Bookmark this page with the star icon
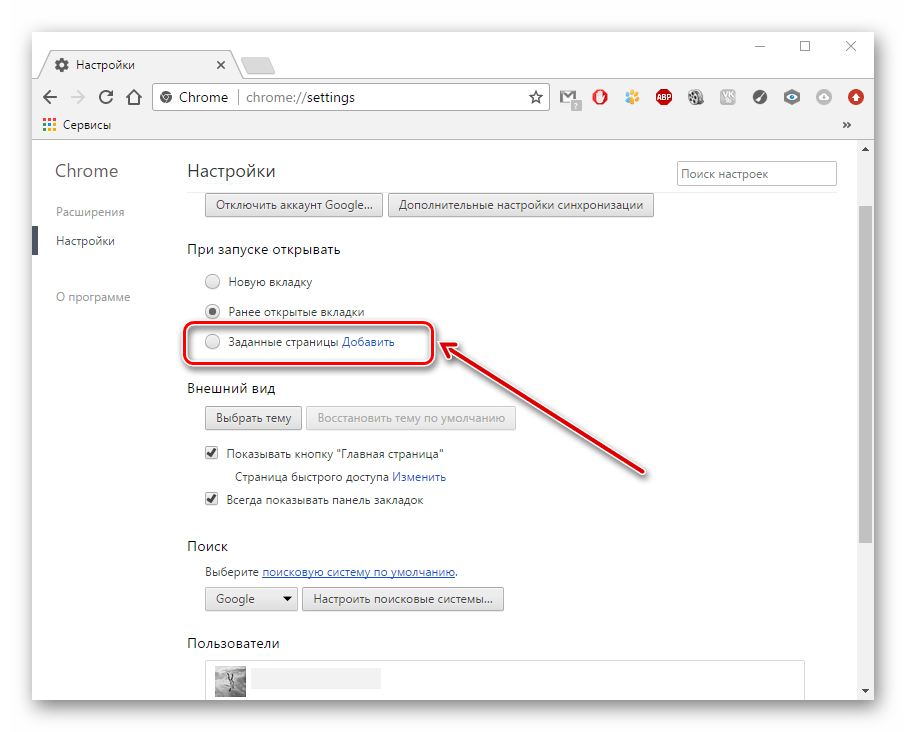Viewport: 906px width, 732px height. 536,97
